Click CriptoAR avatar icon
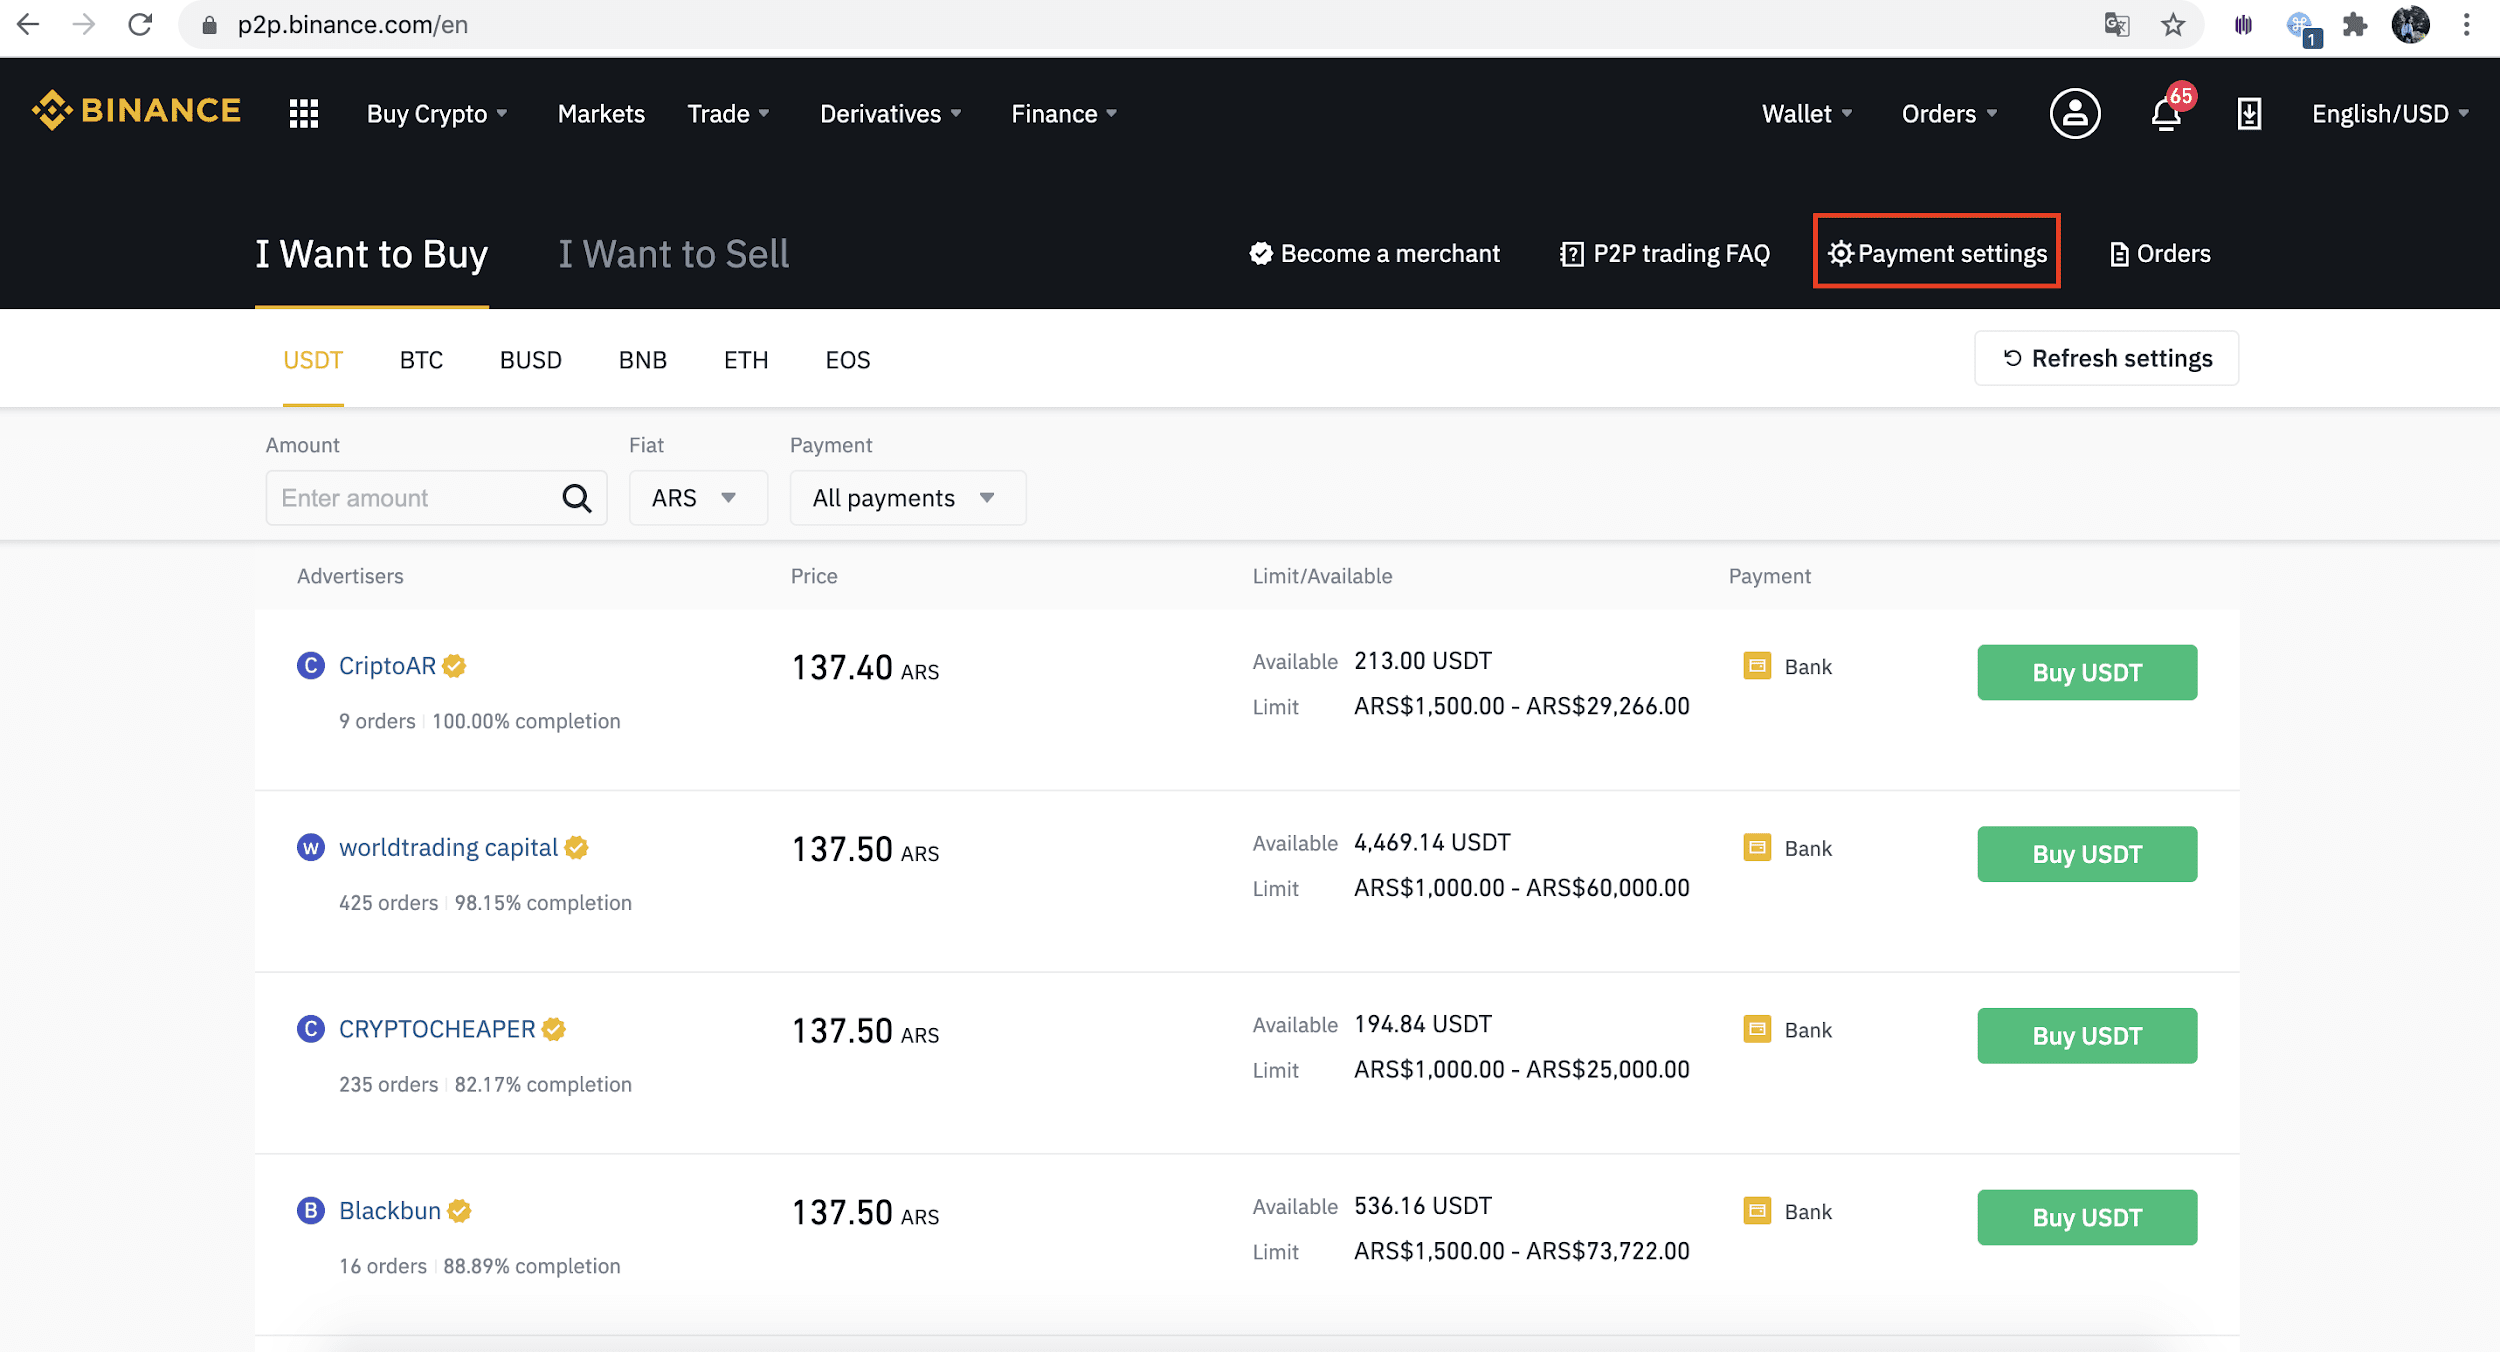 [311, 666]
